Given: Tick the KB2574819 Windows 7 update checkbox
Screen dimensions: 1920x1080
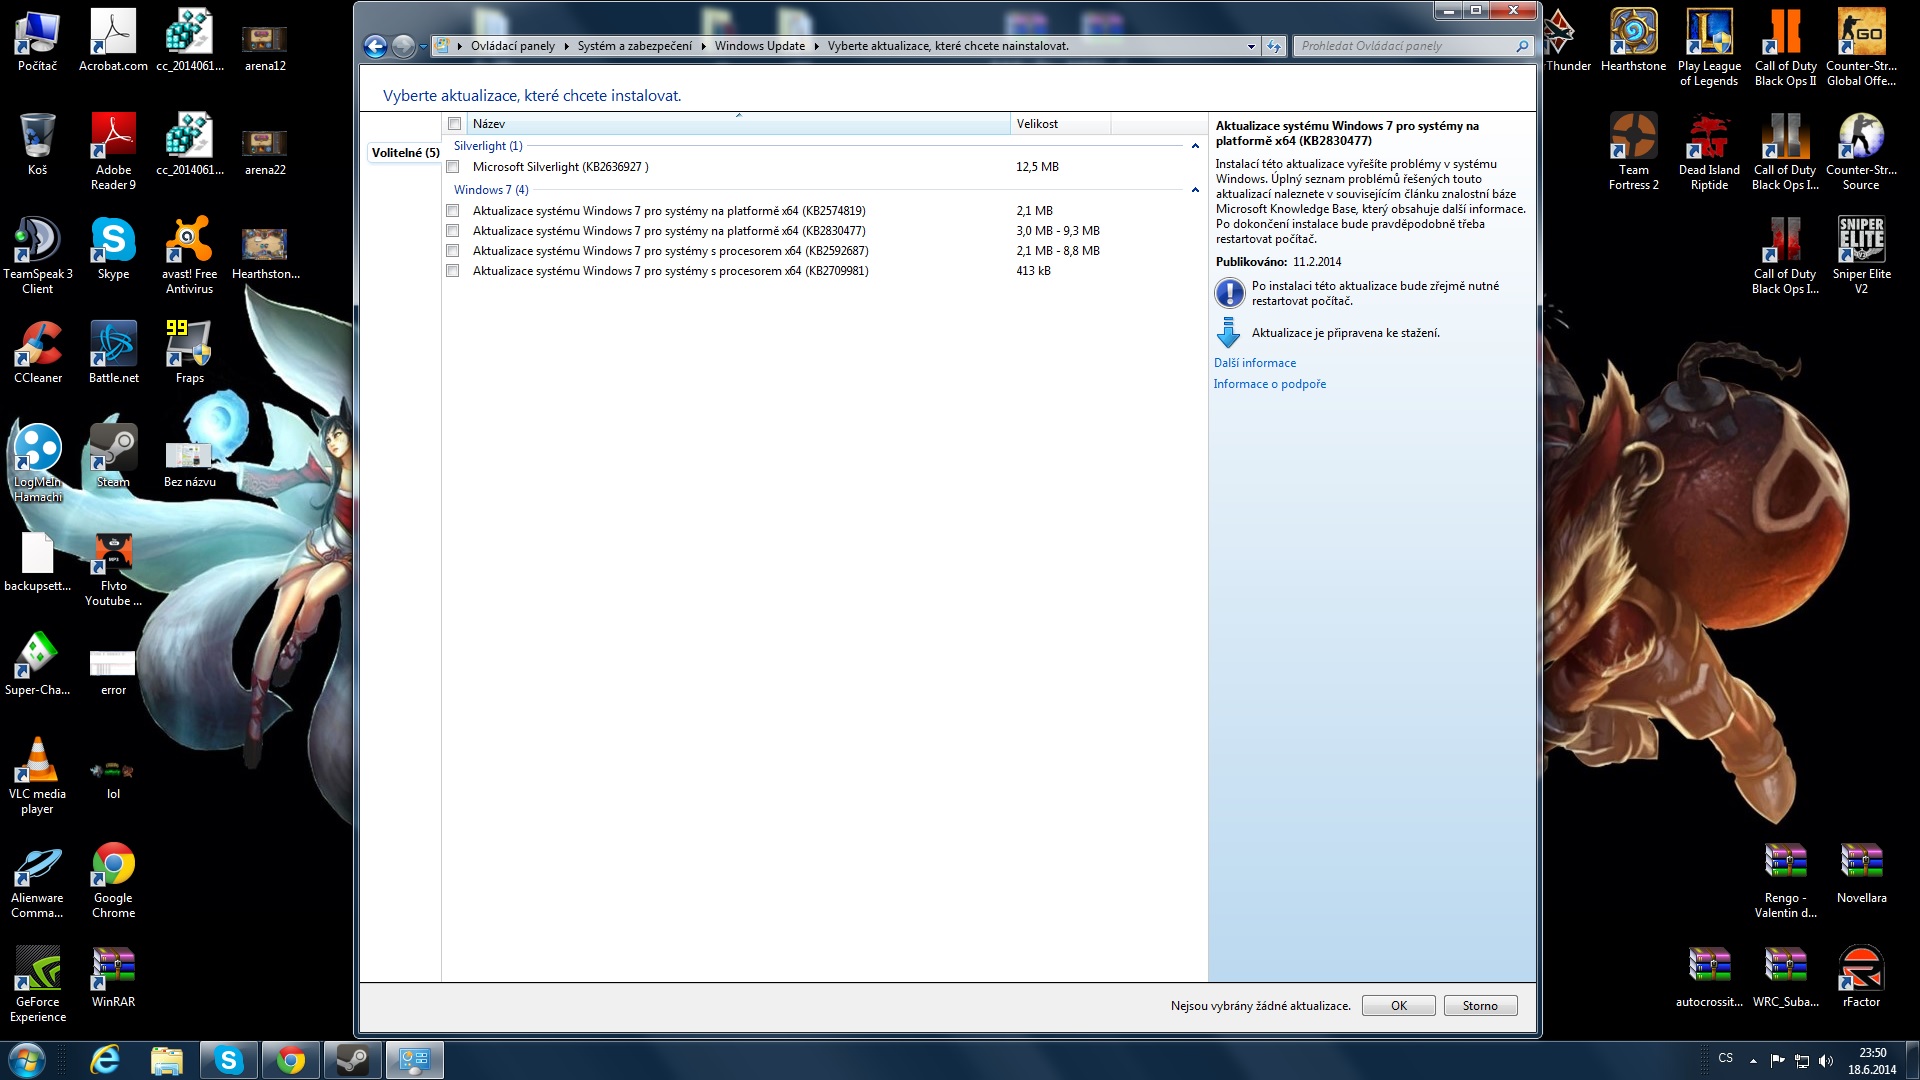Looking at the screenshot, I should tap(453, 211).
